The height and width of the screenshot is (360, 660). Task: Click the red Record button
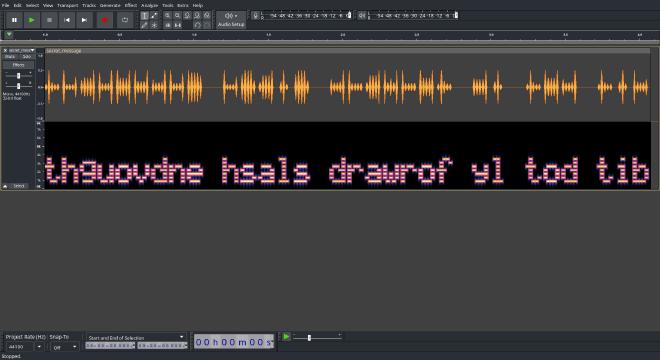pos(104,20)
